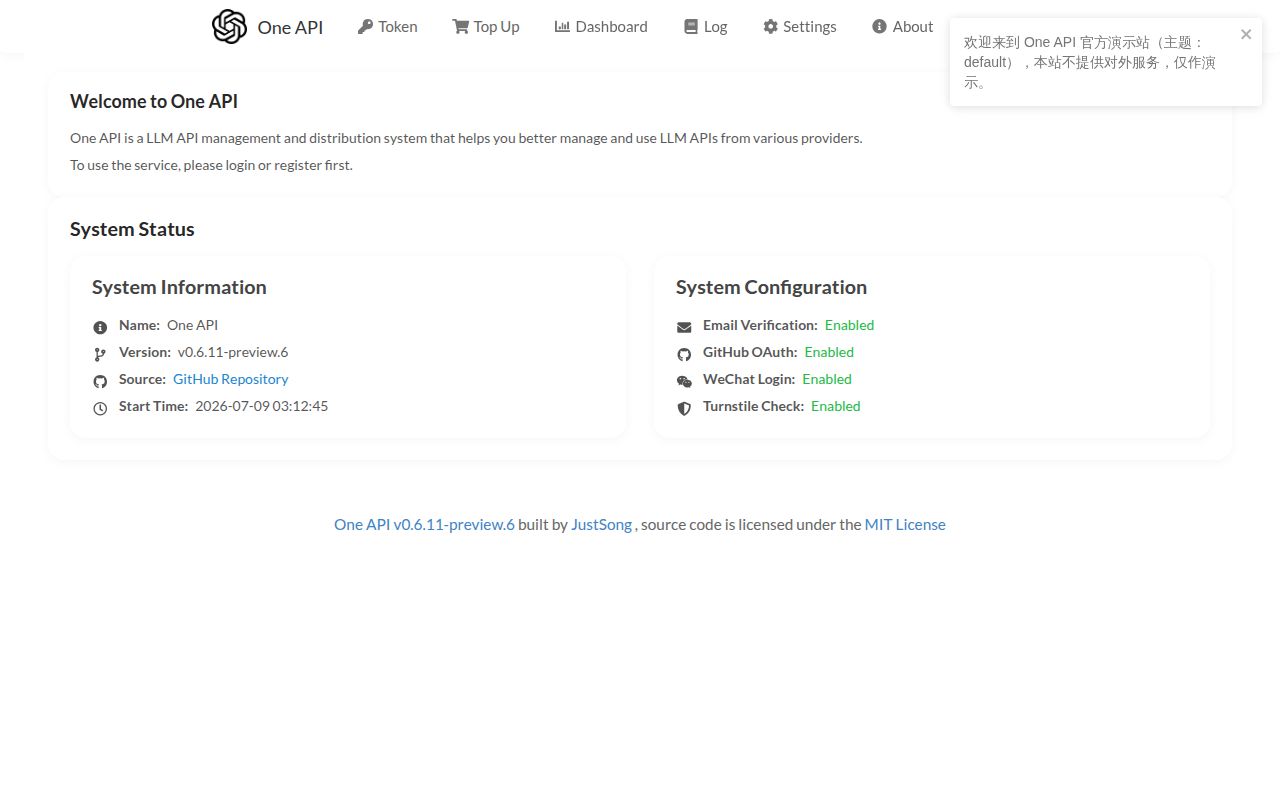The height and width of the screenshot is (800, 1280).
Task: Open the MIT License link
Action: coord(905,524)
